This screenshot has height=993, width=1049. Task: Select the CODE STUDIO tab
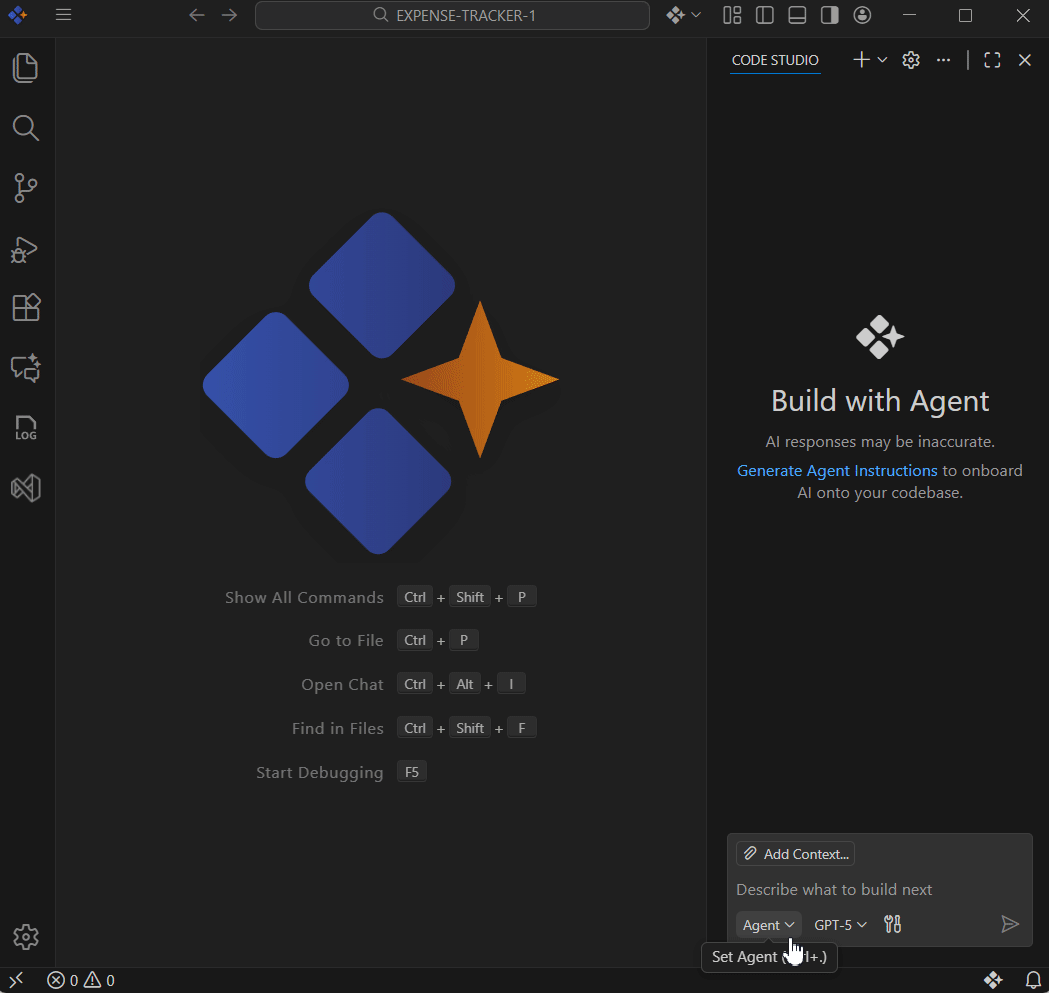(775, 60)
